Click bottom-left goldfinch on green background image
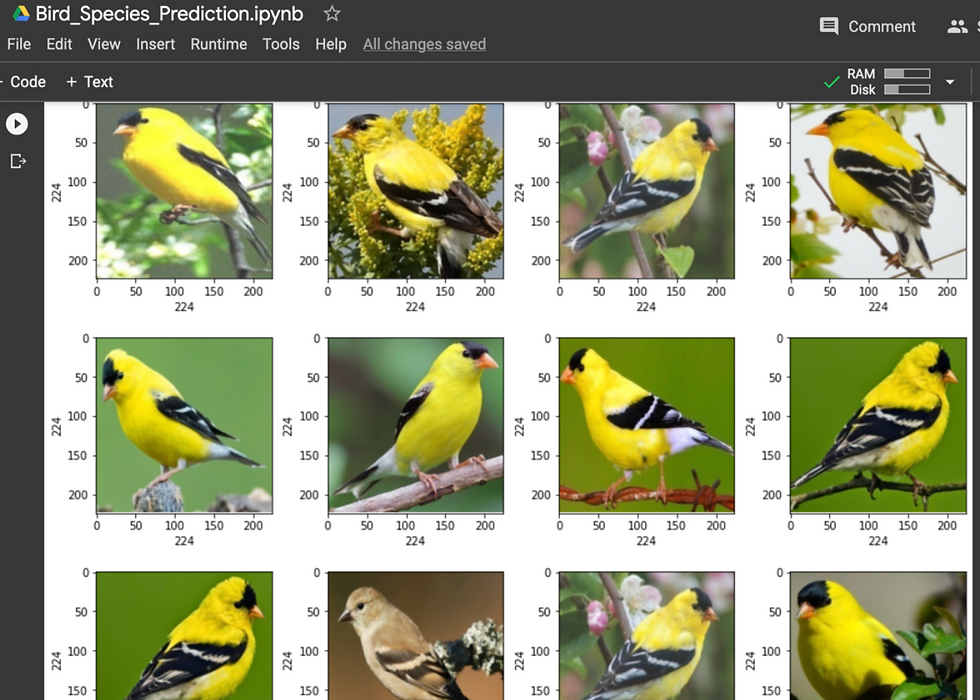 click(x=184, y=636)
